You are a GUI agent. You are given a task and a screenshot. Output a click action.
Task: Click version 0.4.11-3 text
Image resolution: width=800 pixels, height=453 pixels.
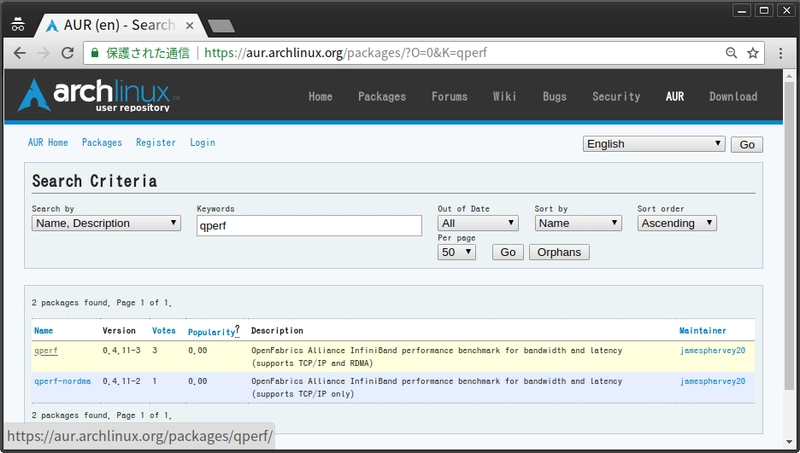point(121,350)
